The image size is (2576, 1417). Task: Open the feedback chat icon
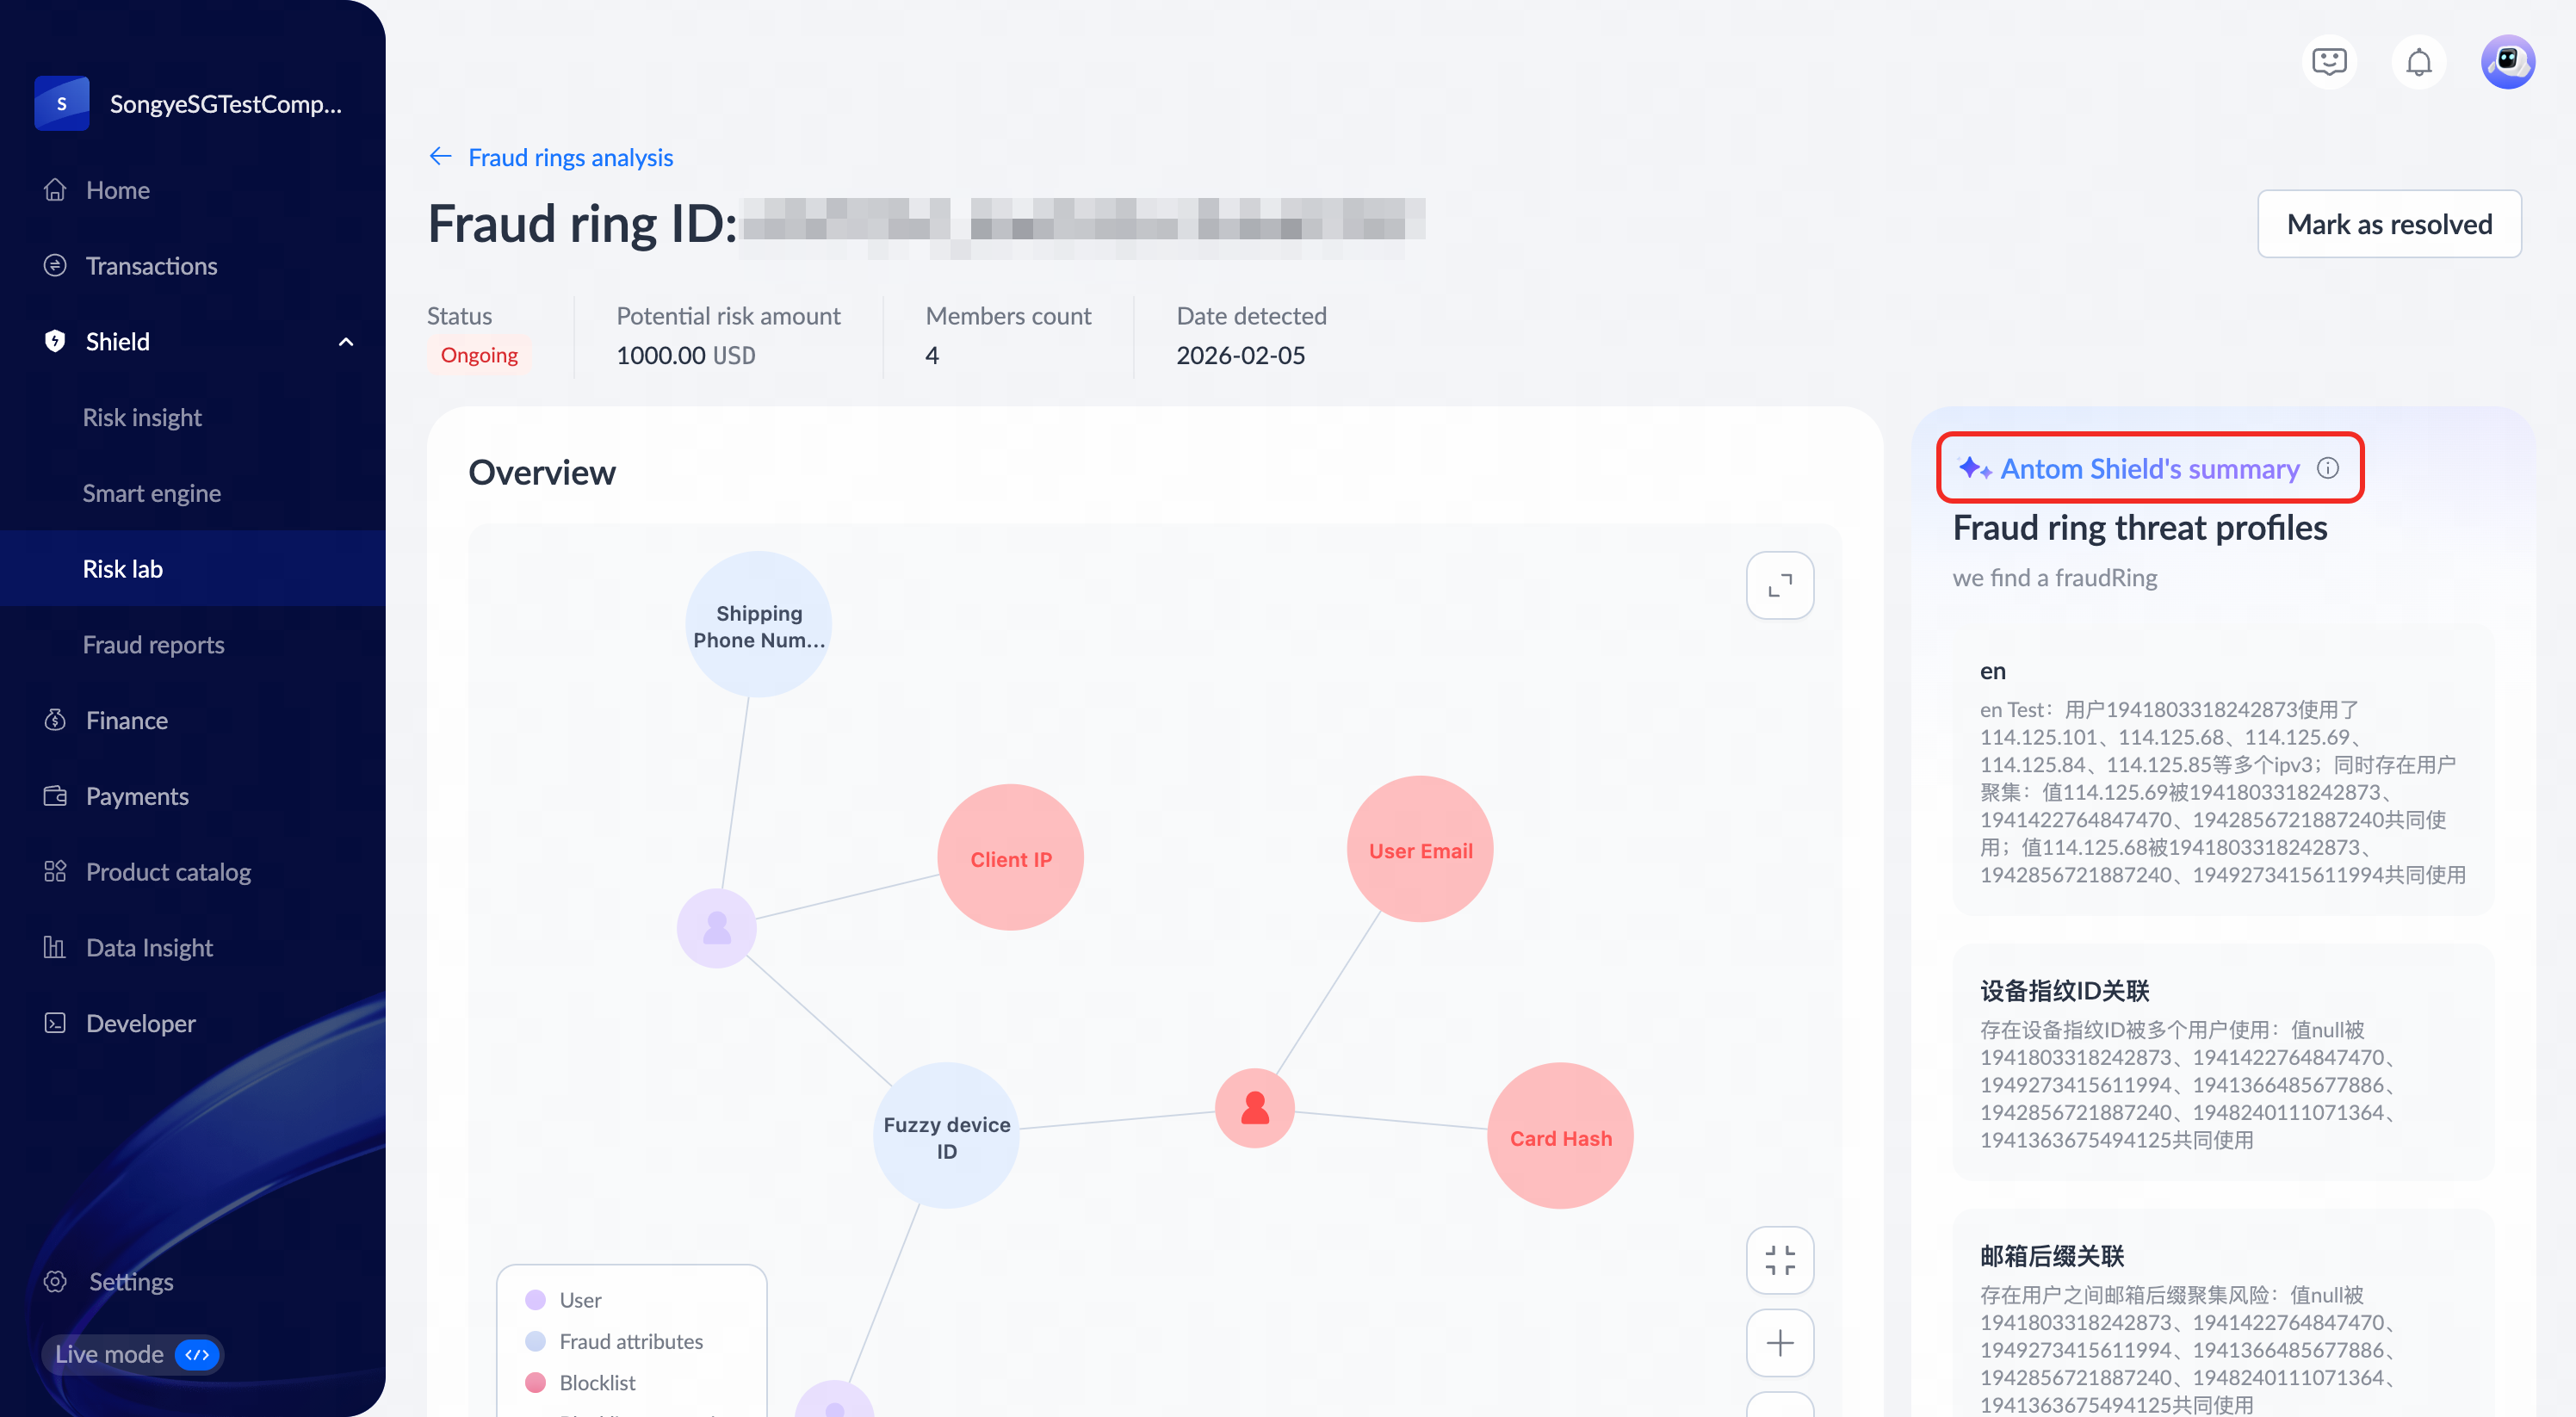[x=2329, y=63]
